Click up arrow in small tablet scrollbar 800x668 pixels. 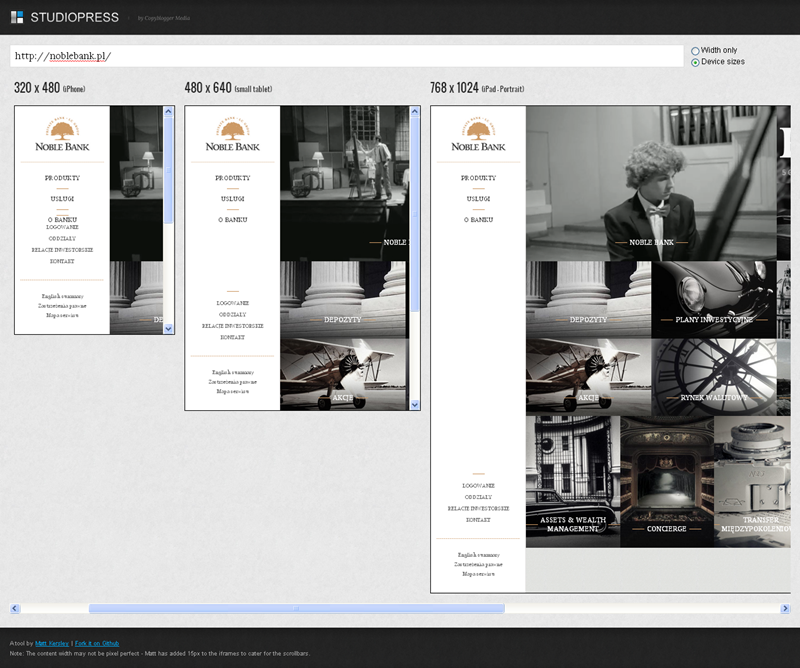pyautogui.click(x=415, y=113)
